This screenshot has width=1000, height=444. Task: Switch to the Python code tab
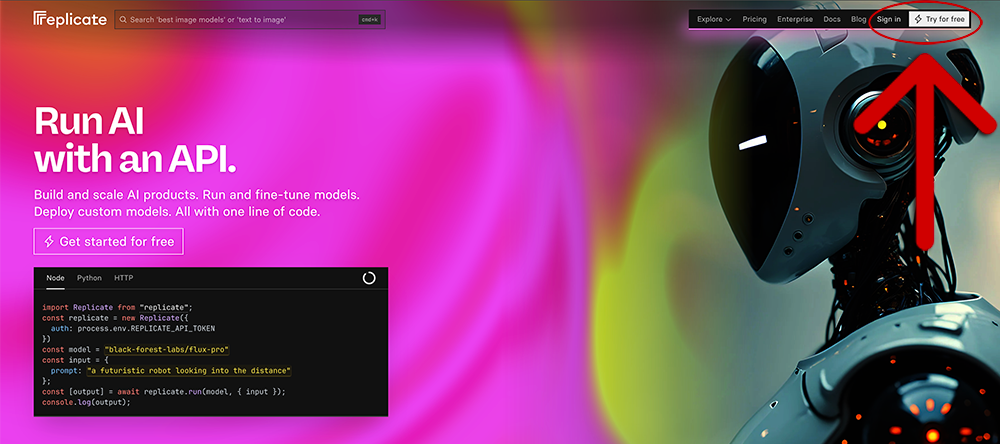point(89,278)
